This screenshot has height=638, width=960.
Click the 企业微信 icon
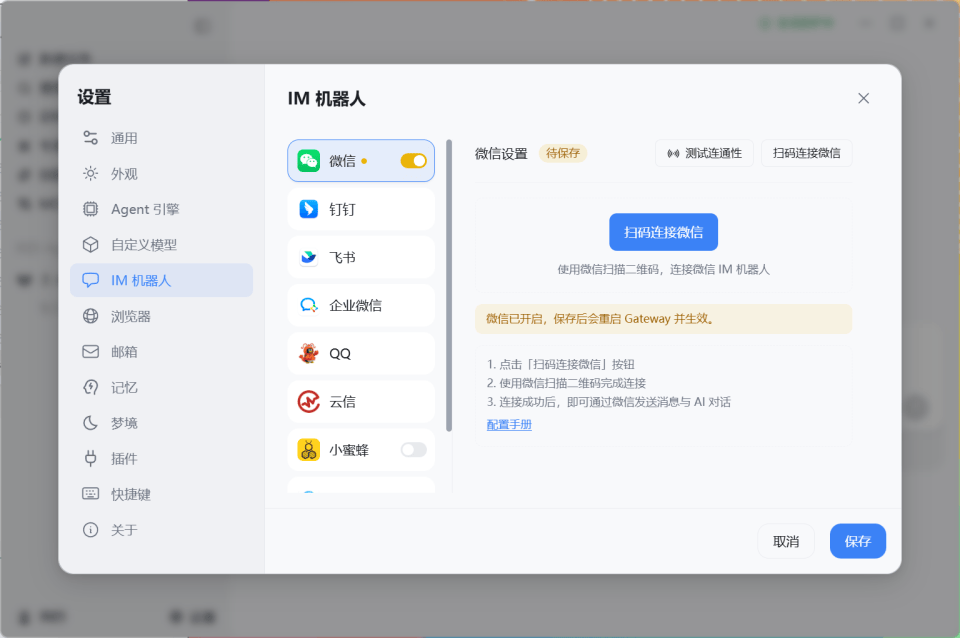click(309, 305)
